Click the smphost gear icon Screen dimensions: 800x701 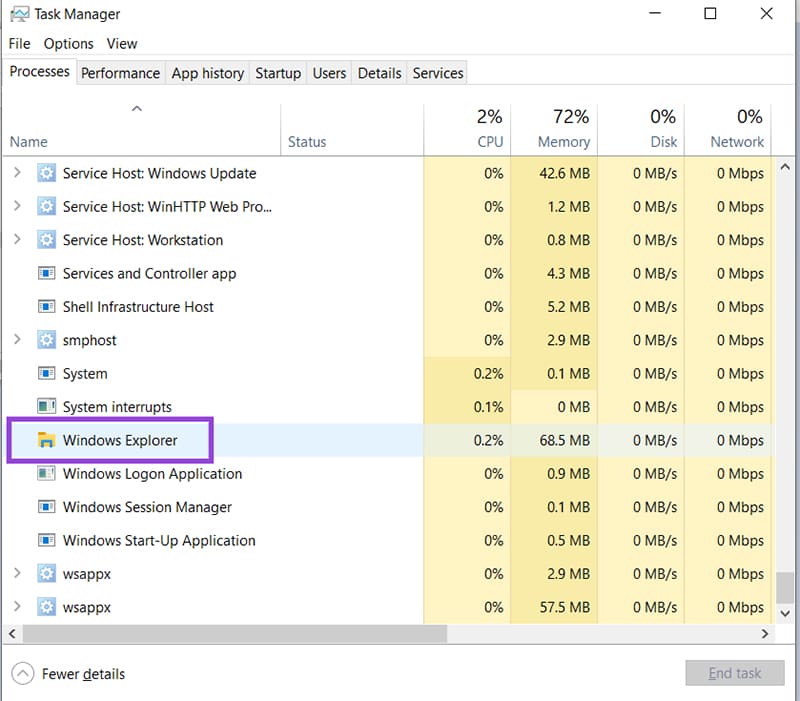point(46,340)
